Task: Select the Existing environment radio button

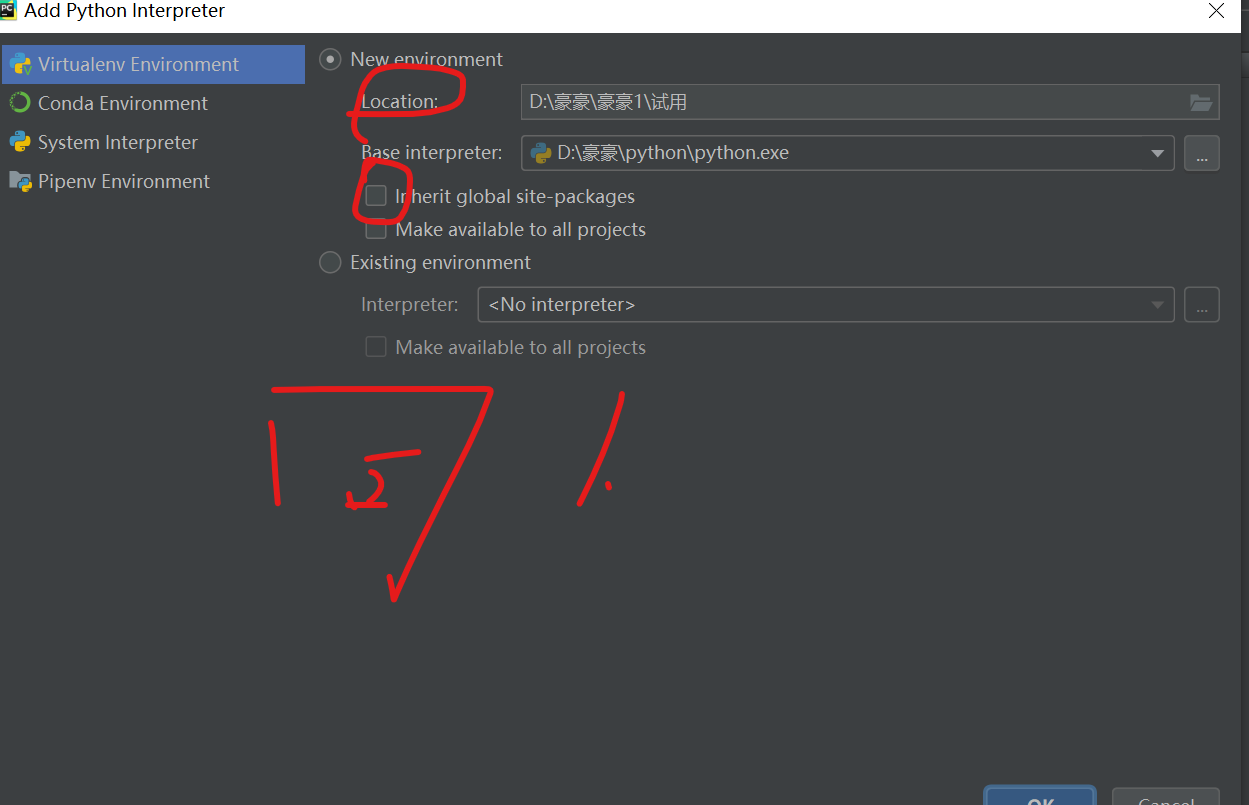Action: [x=329, y=263]
